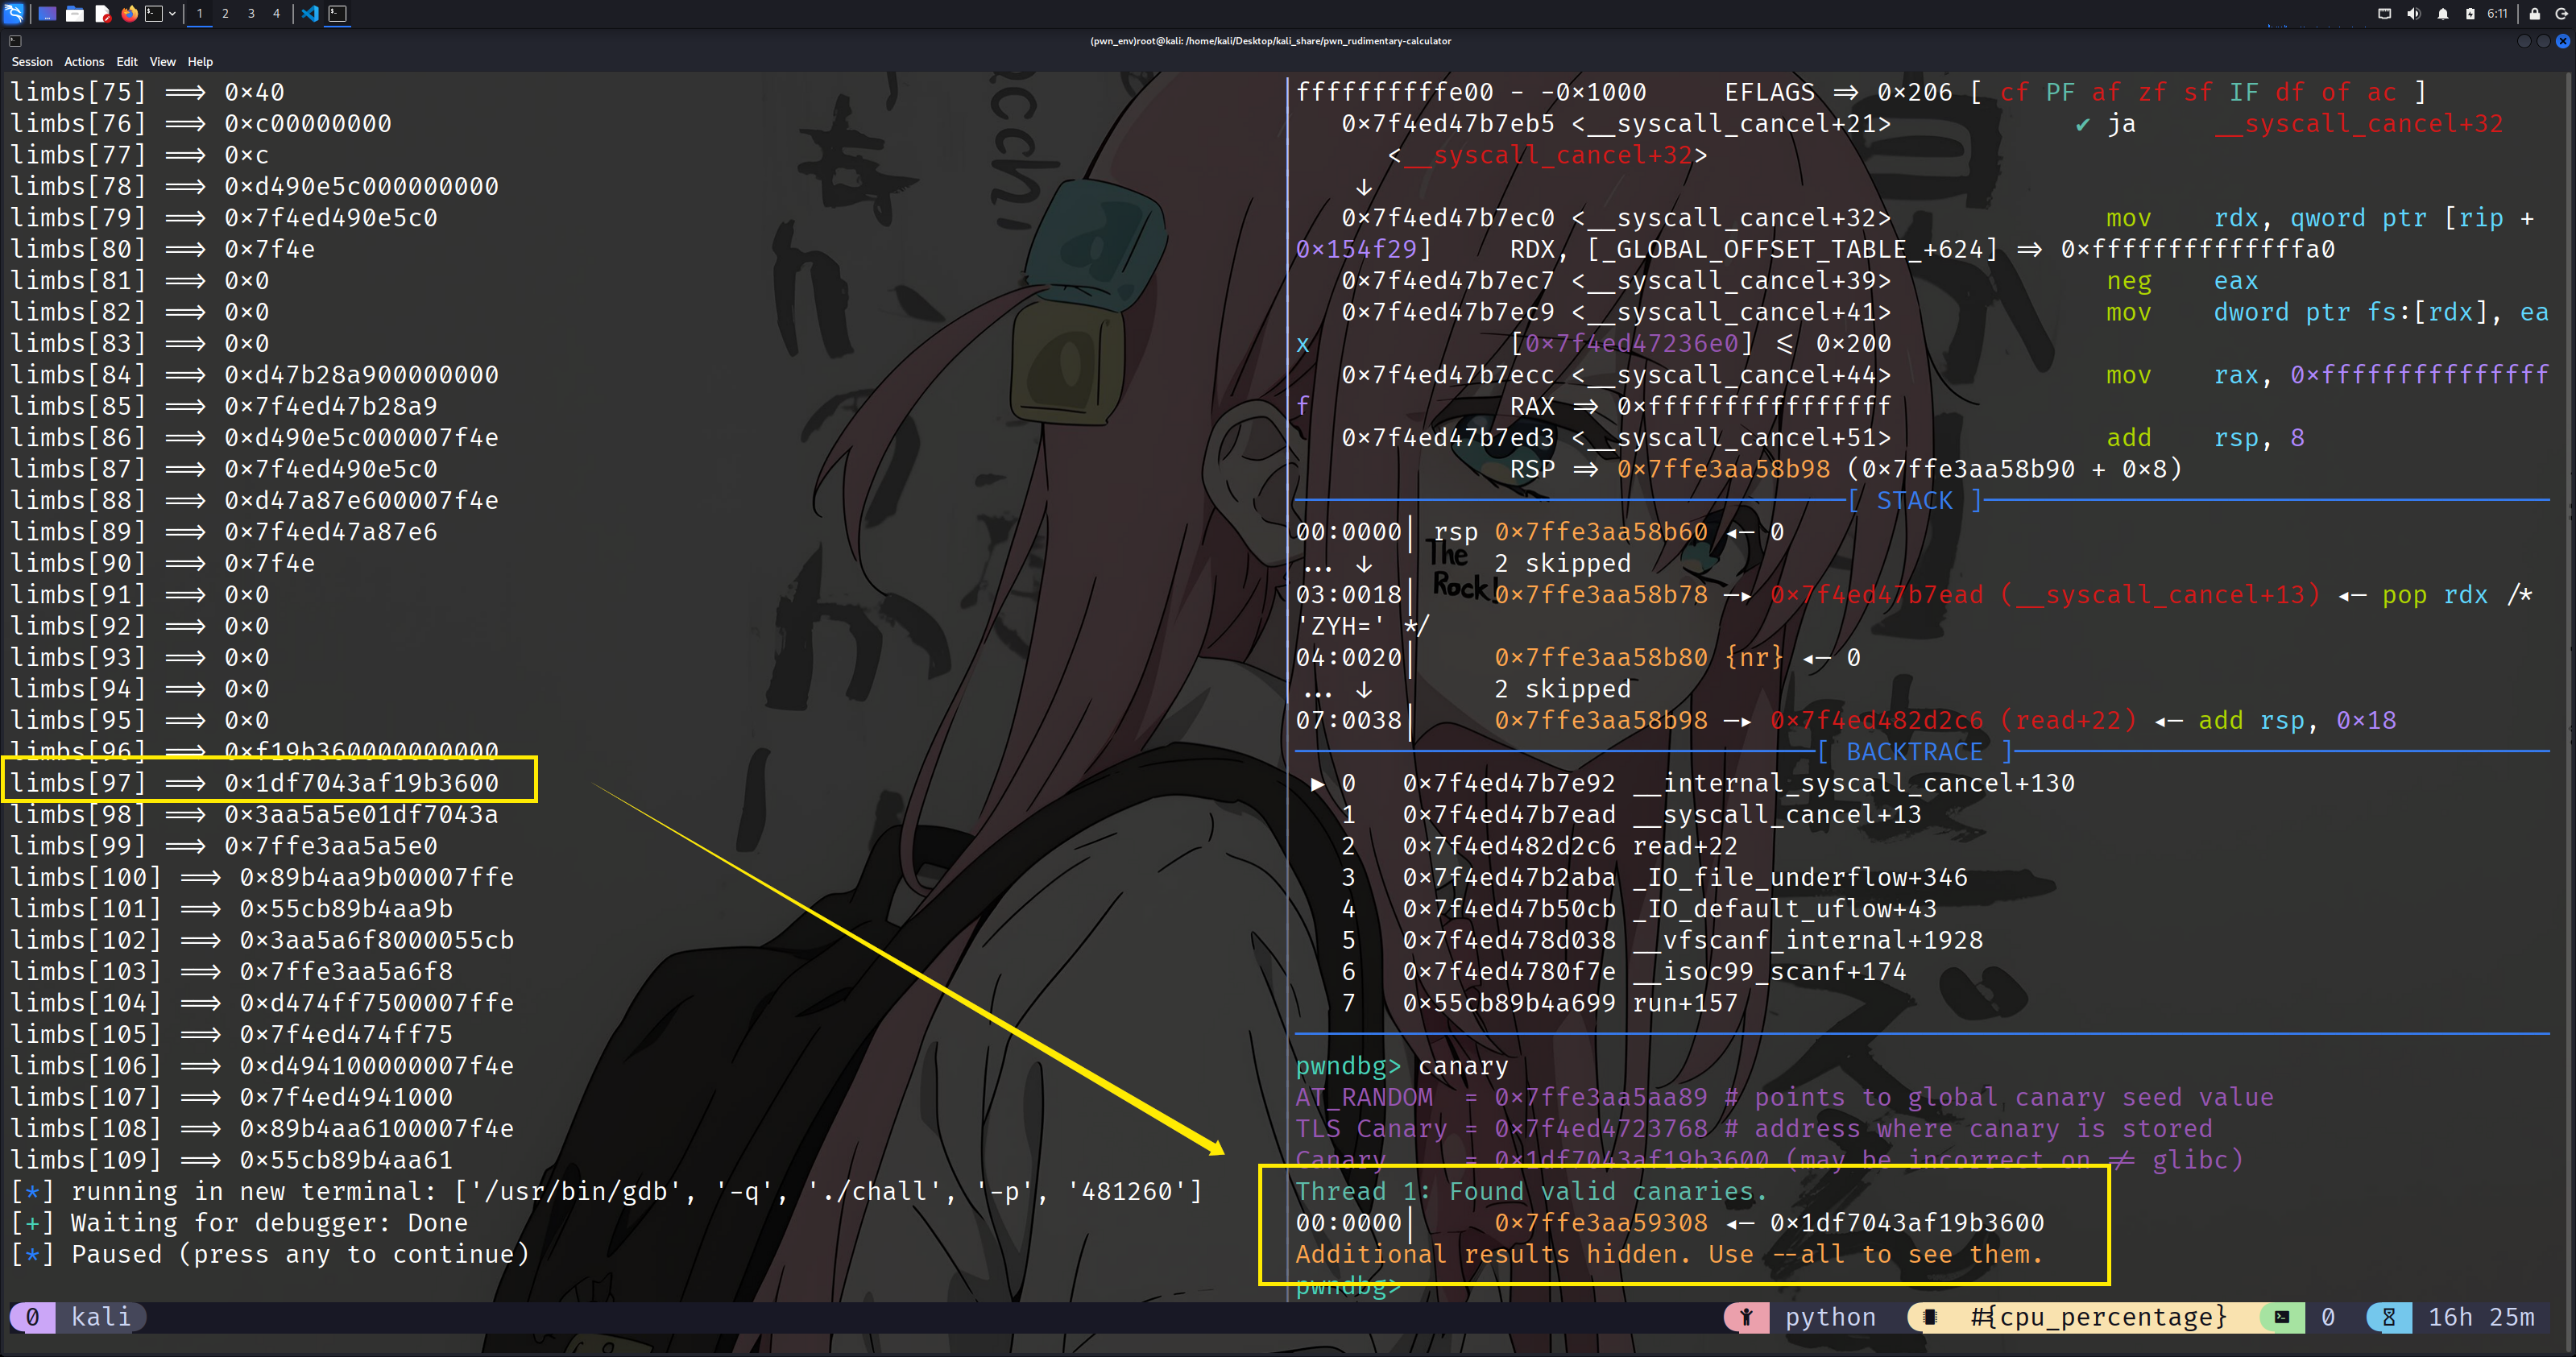This screenshot has width=2576, height=1357.
Task: Click the BACKTRACE section header
Action: tap(1914, 752)
